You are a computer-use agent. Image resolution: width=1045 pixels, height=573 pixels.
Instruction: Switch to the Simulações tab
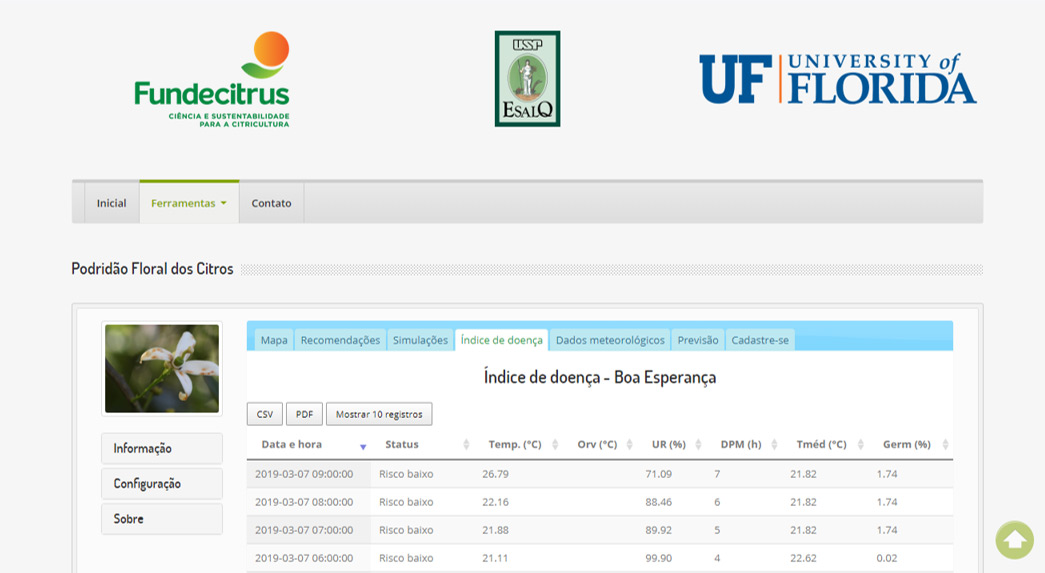[x=420, y=340]
